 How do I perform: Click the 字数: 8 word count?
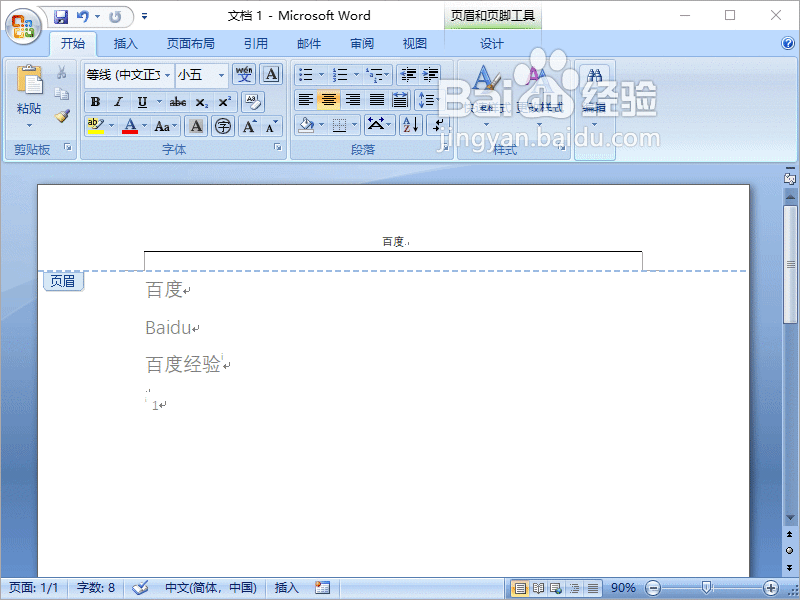pyautogui.click(x=96, y=588)
